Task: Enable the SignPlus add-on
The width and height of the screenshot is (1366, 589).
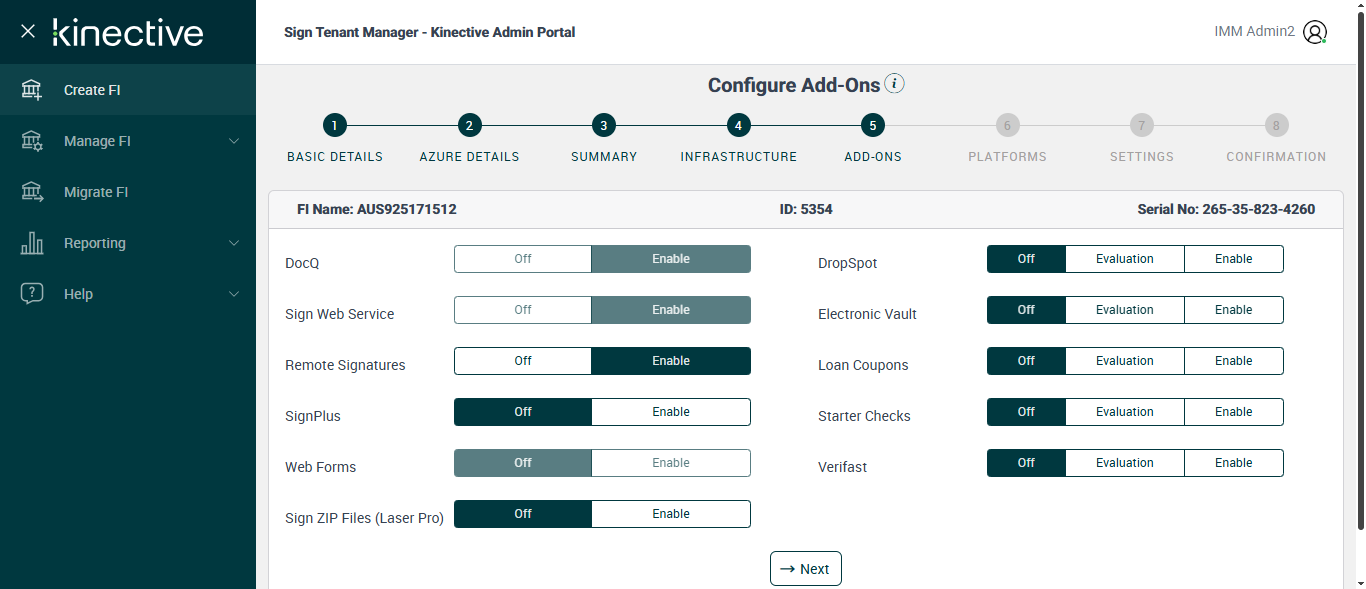Action: [x=670, y=412]
